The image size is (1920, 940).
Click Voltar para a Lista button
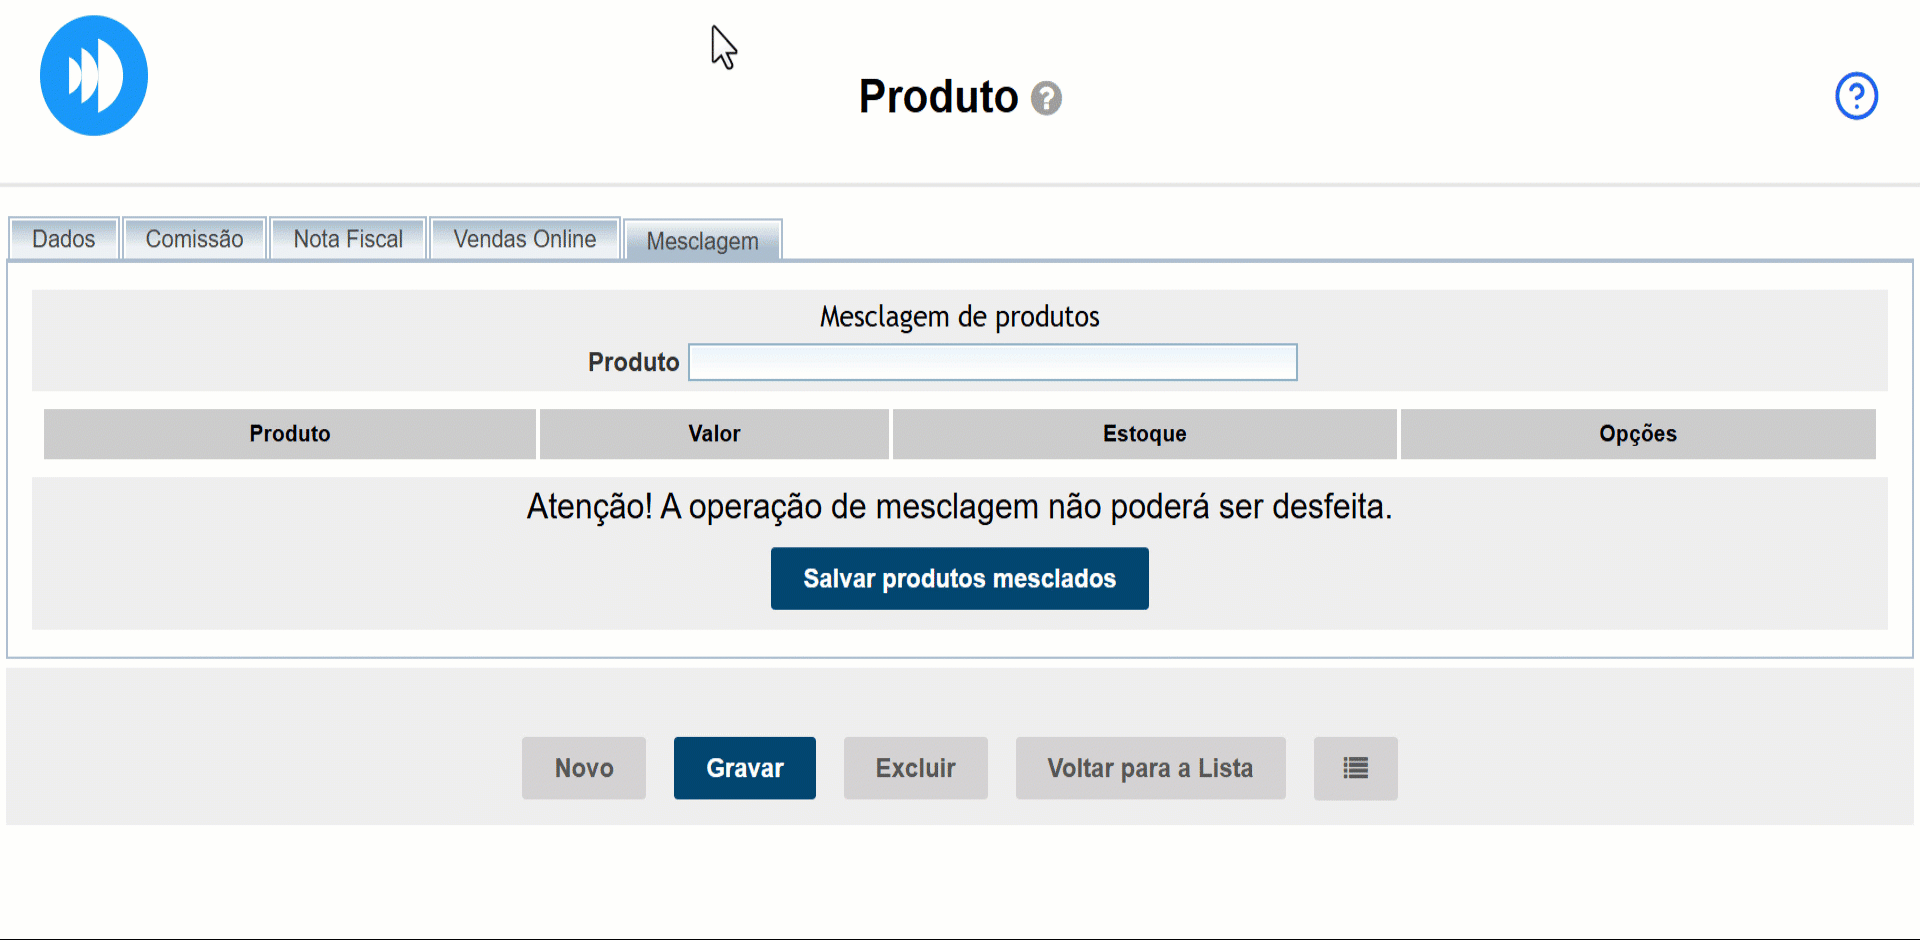tap(1150, 768)
